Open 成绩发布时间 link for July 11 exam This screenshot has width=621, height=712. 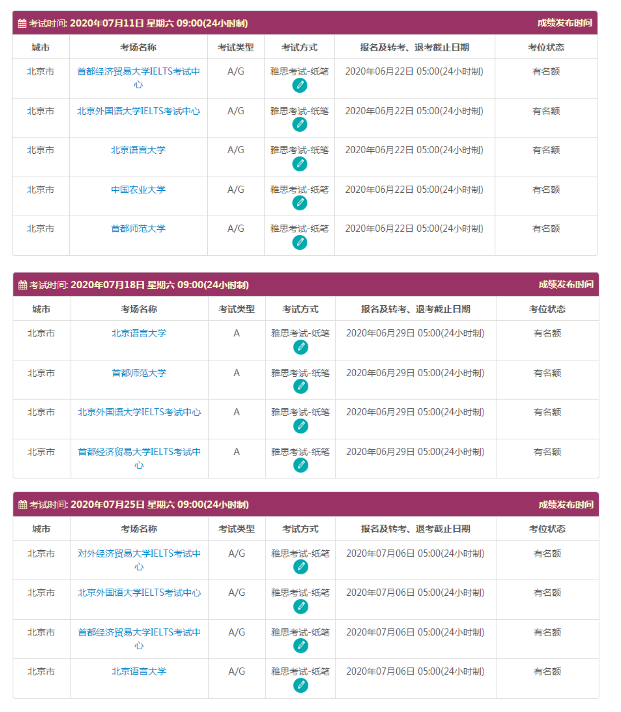tap(565, 22)
